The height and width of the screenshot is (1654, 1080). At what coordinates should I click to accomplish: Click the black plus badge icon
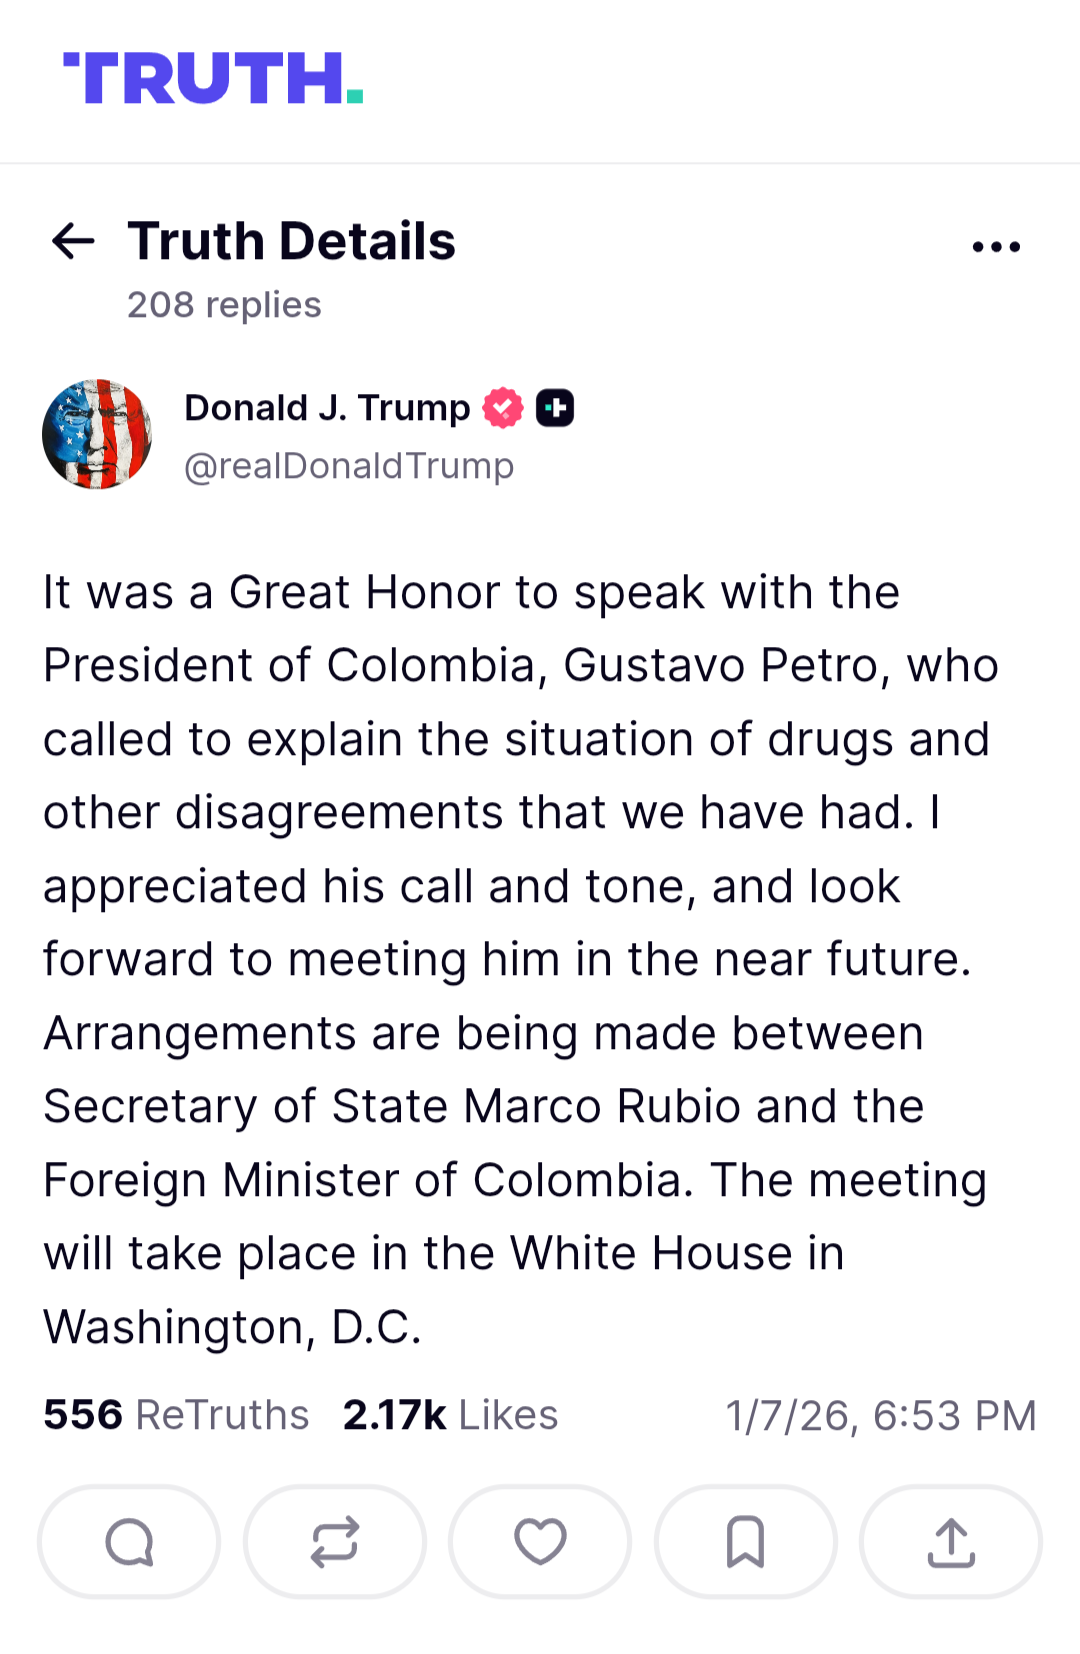click(555, 408)
